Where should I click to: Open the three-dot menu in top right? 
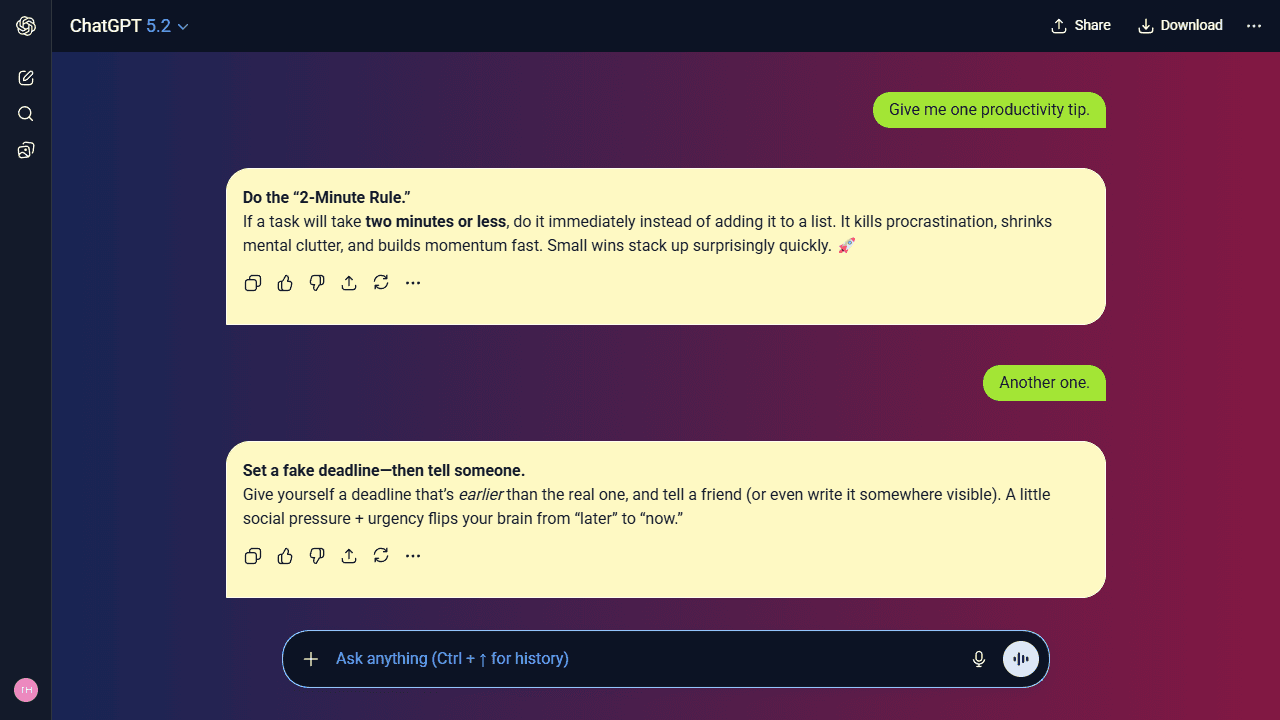click(1254, 26)
